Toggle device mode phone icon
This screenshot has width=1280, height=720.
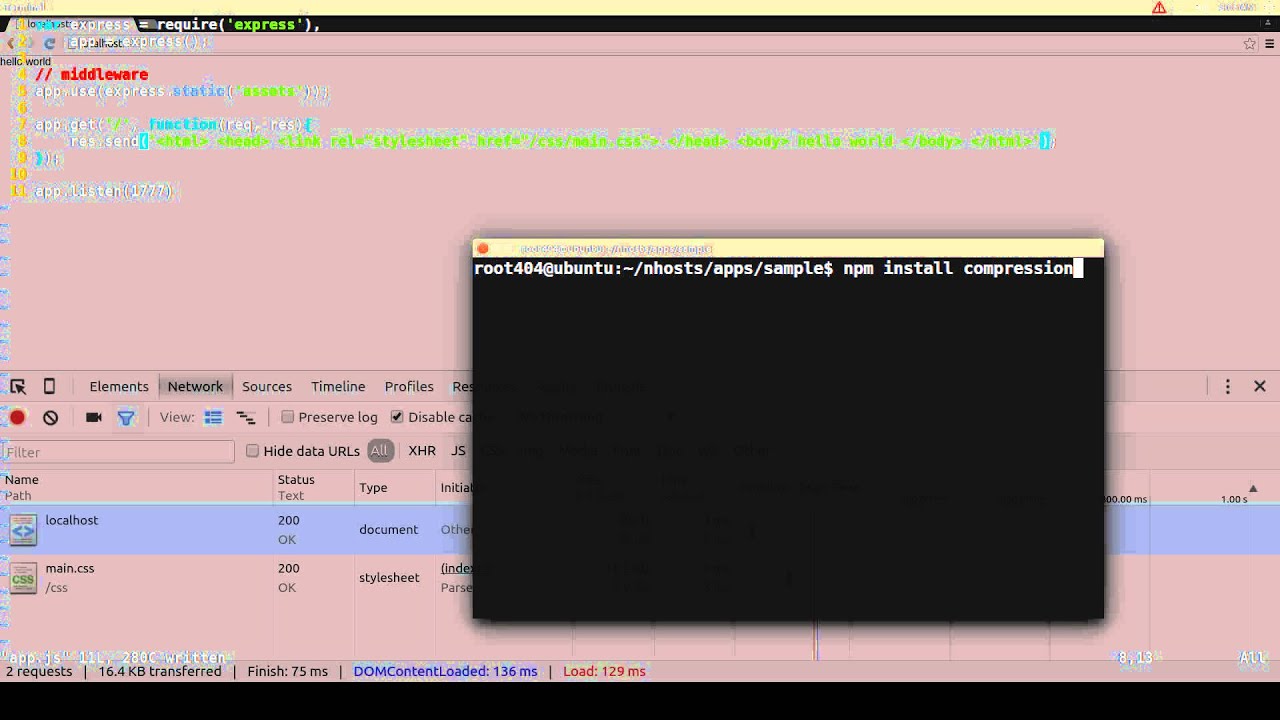click(49, 387)
